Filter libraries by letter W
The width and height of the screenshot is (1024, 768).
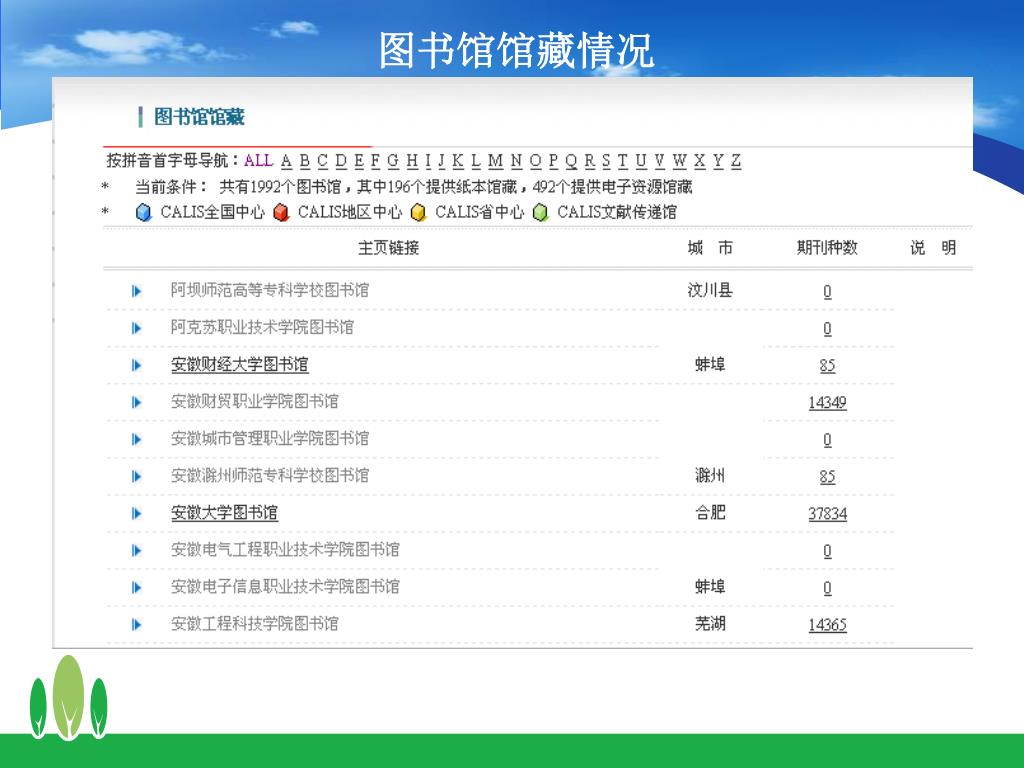(680, 161)
